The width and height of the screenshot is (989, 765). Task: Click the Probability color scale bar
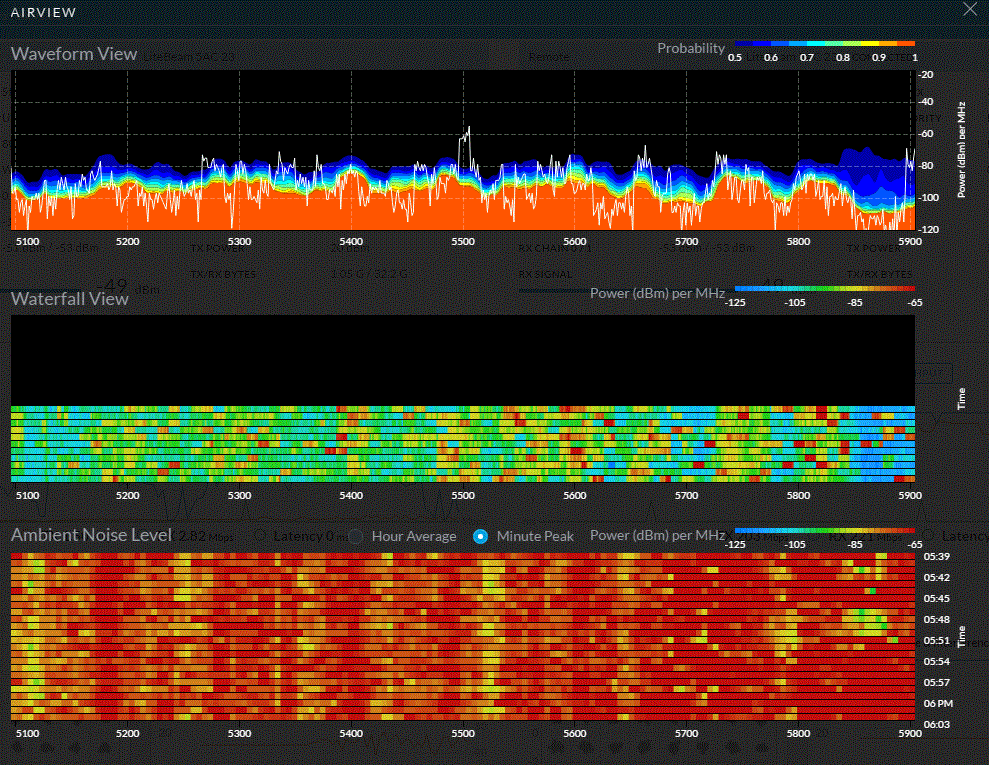tap(824, 44)
